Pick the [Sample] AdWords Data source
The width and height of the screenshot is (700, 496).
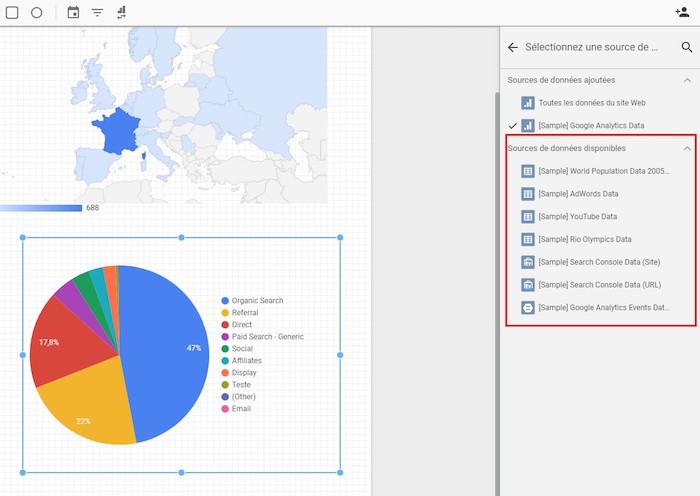(x=577, y=194)
